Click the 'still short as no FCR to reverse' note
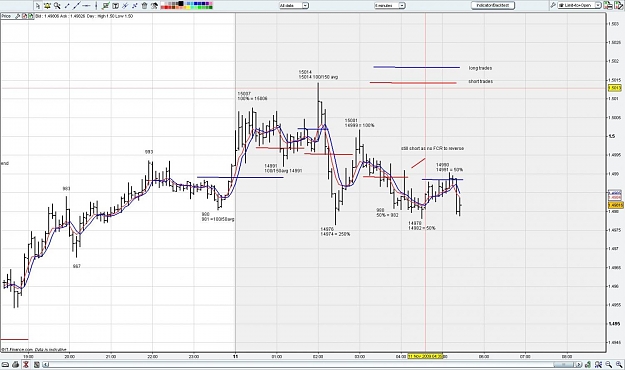The height and width of the screenshot is (370, 625). click(x=432, y=148)
